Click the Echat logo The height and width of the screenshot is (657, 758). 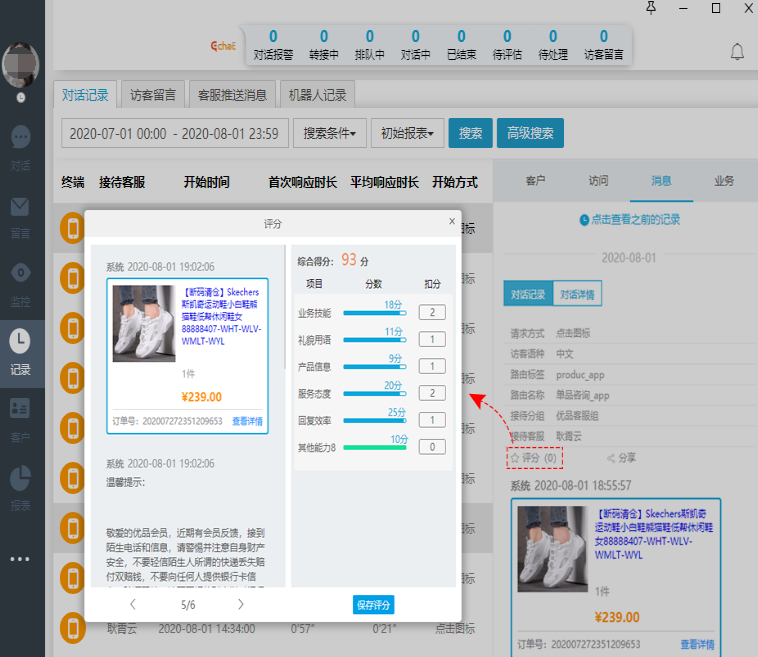click(223, 46)
